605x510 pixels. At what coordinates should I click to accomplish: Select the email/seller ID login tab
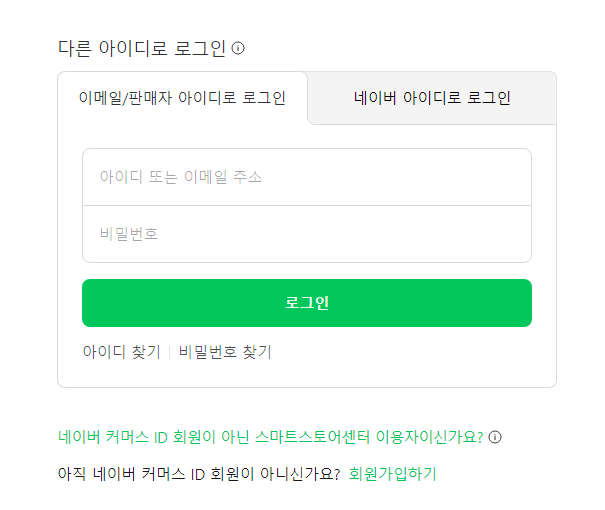click(182, 98)
